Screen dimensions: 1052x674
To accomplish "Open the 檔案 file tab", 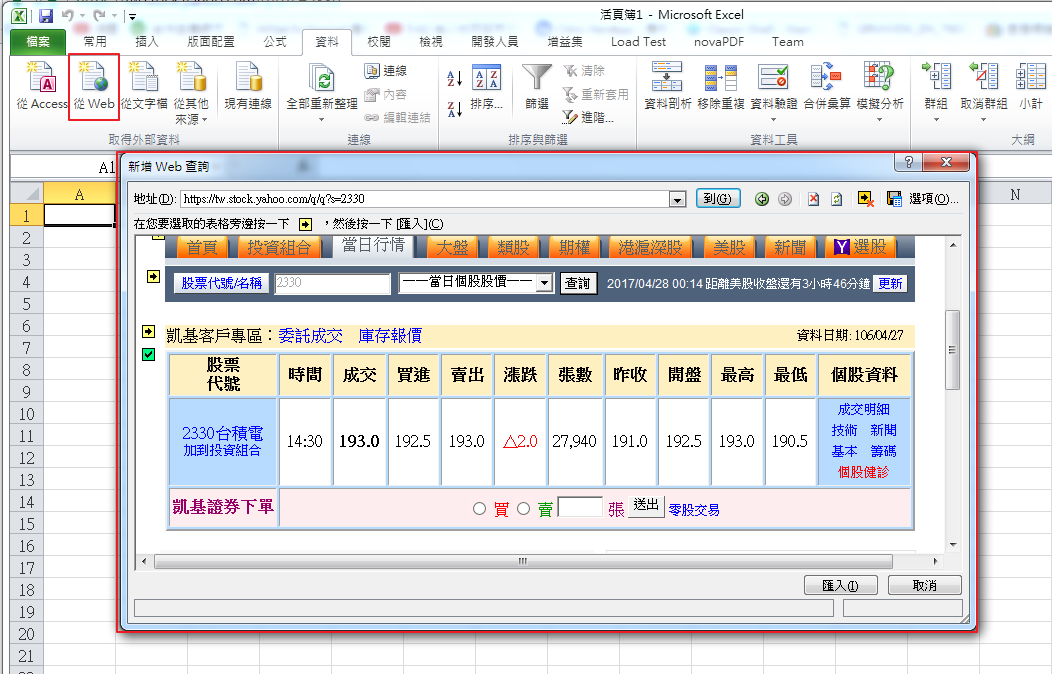I will tap(38, 42).
